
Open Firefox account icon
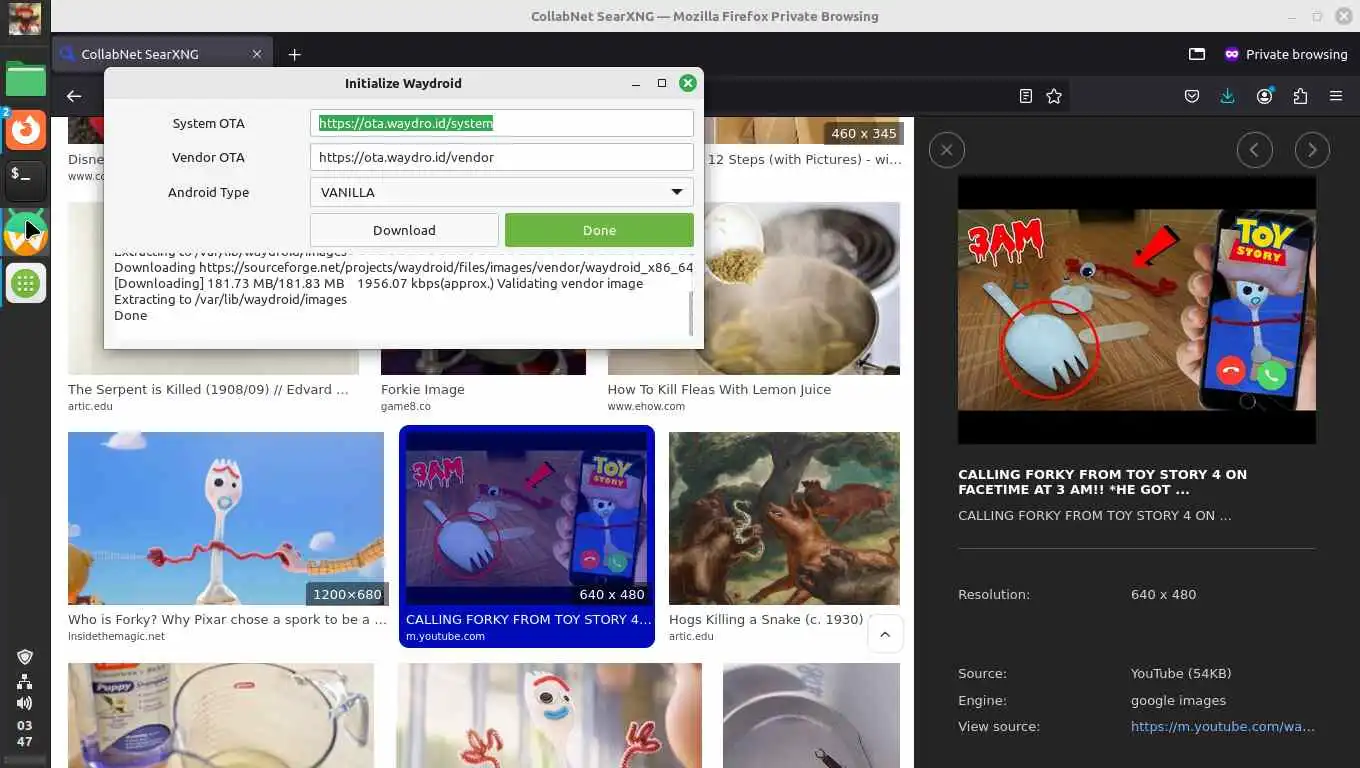tap(1265, 96)
